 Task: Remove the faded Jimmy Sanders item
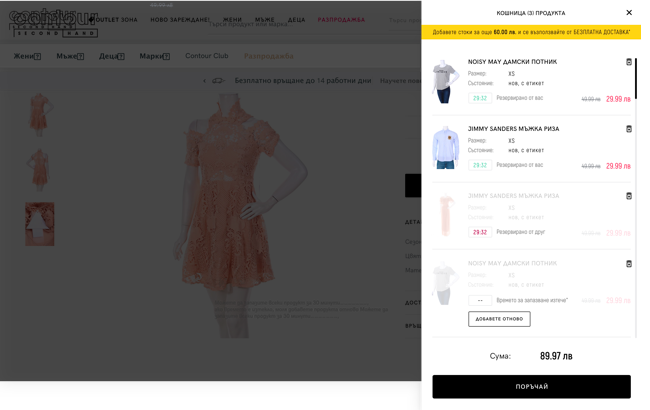(x=628, y=196)
